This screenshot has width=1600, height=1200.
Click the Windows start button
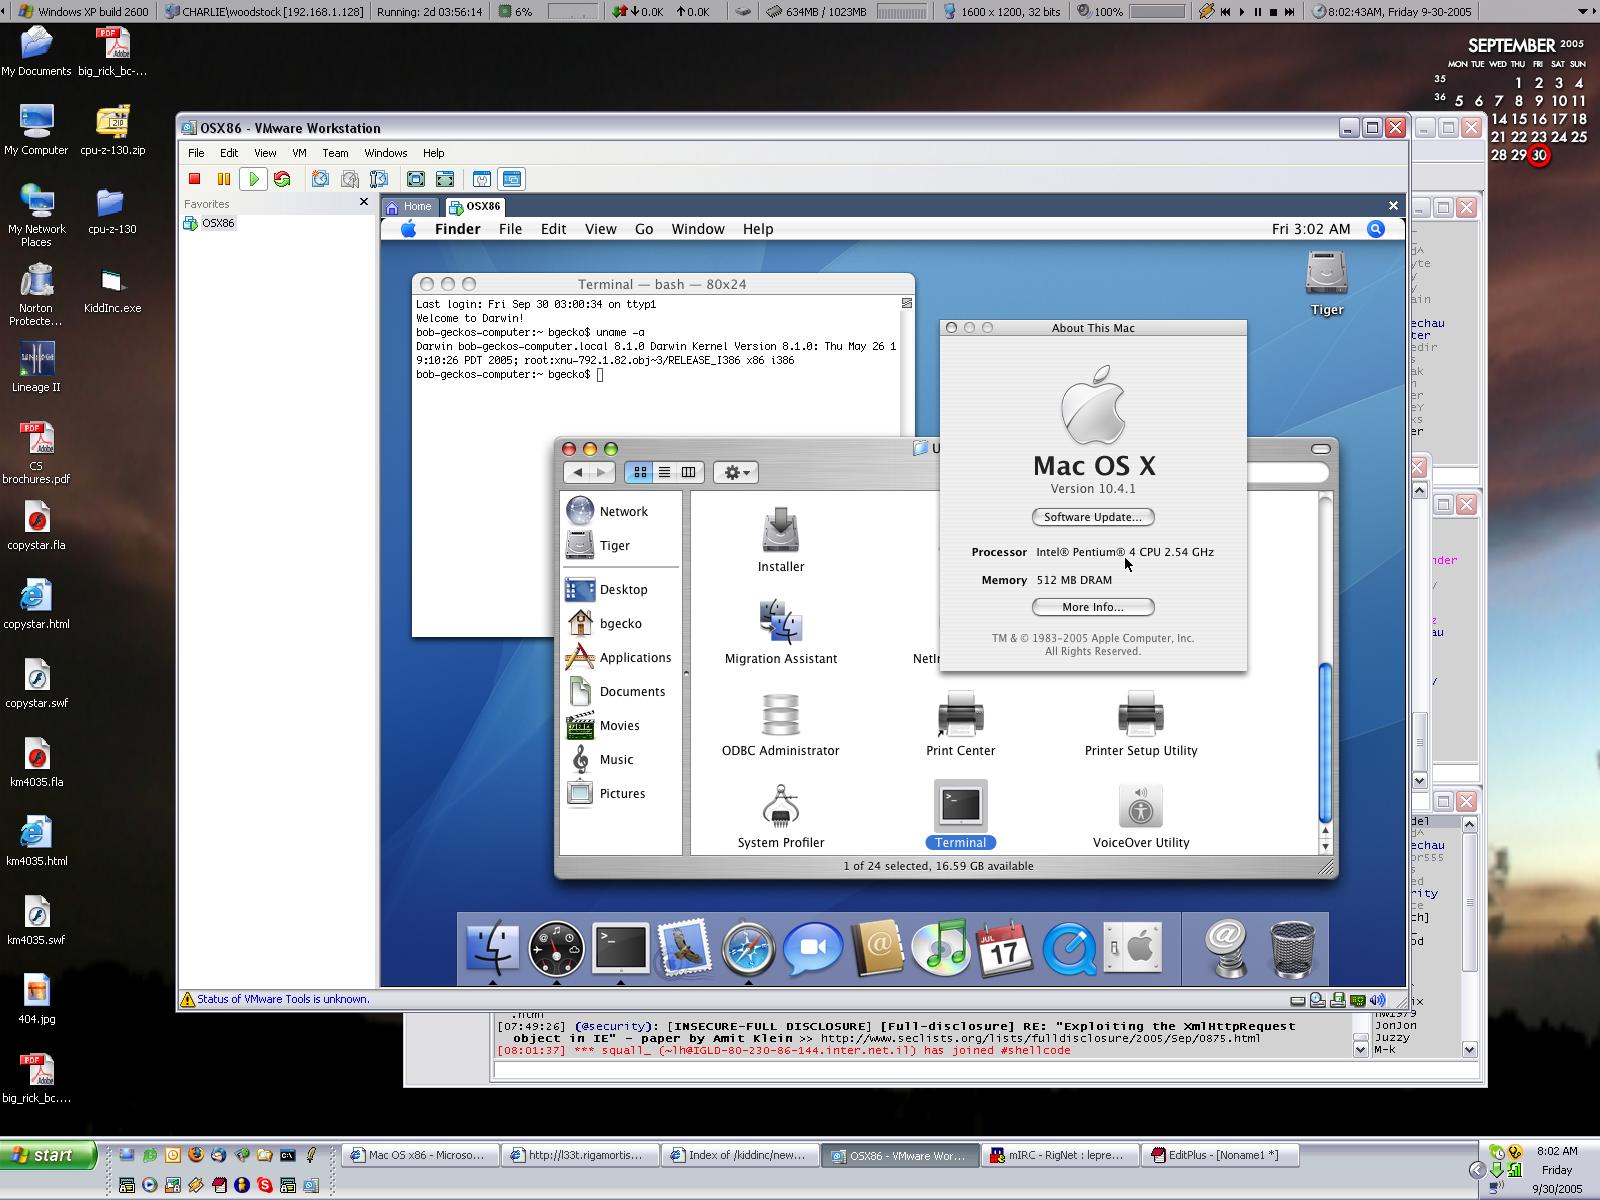(48, 1155)
